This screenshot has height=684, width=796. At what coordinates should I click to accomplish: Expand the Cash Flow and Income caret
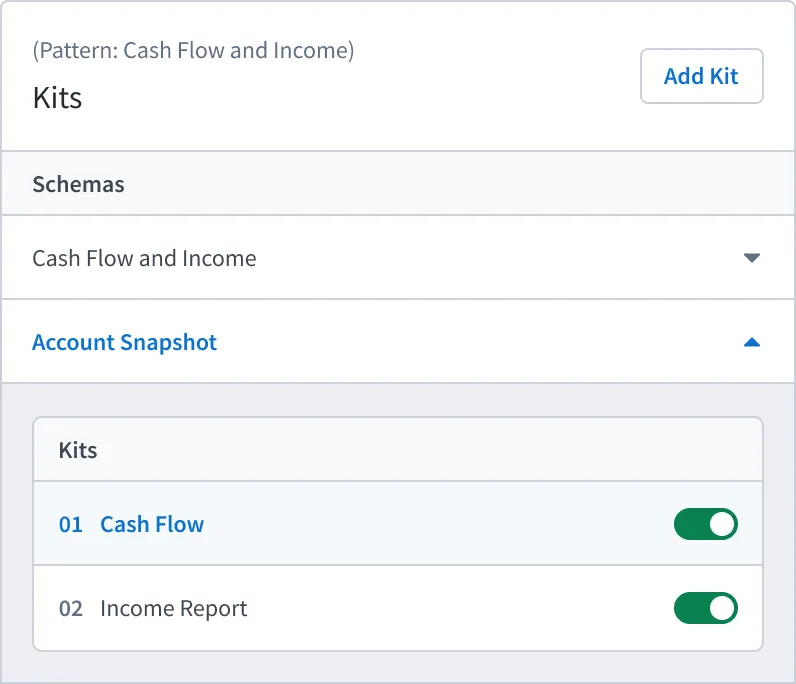click(x=752, y=258)
